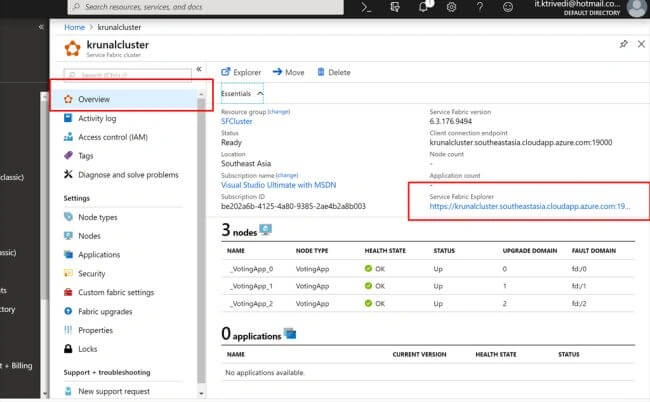Close the krunalcluster blade

(x=641, y=44)
